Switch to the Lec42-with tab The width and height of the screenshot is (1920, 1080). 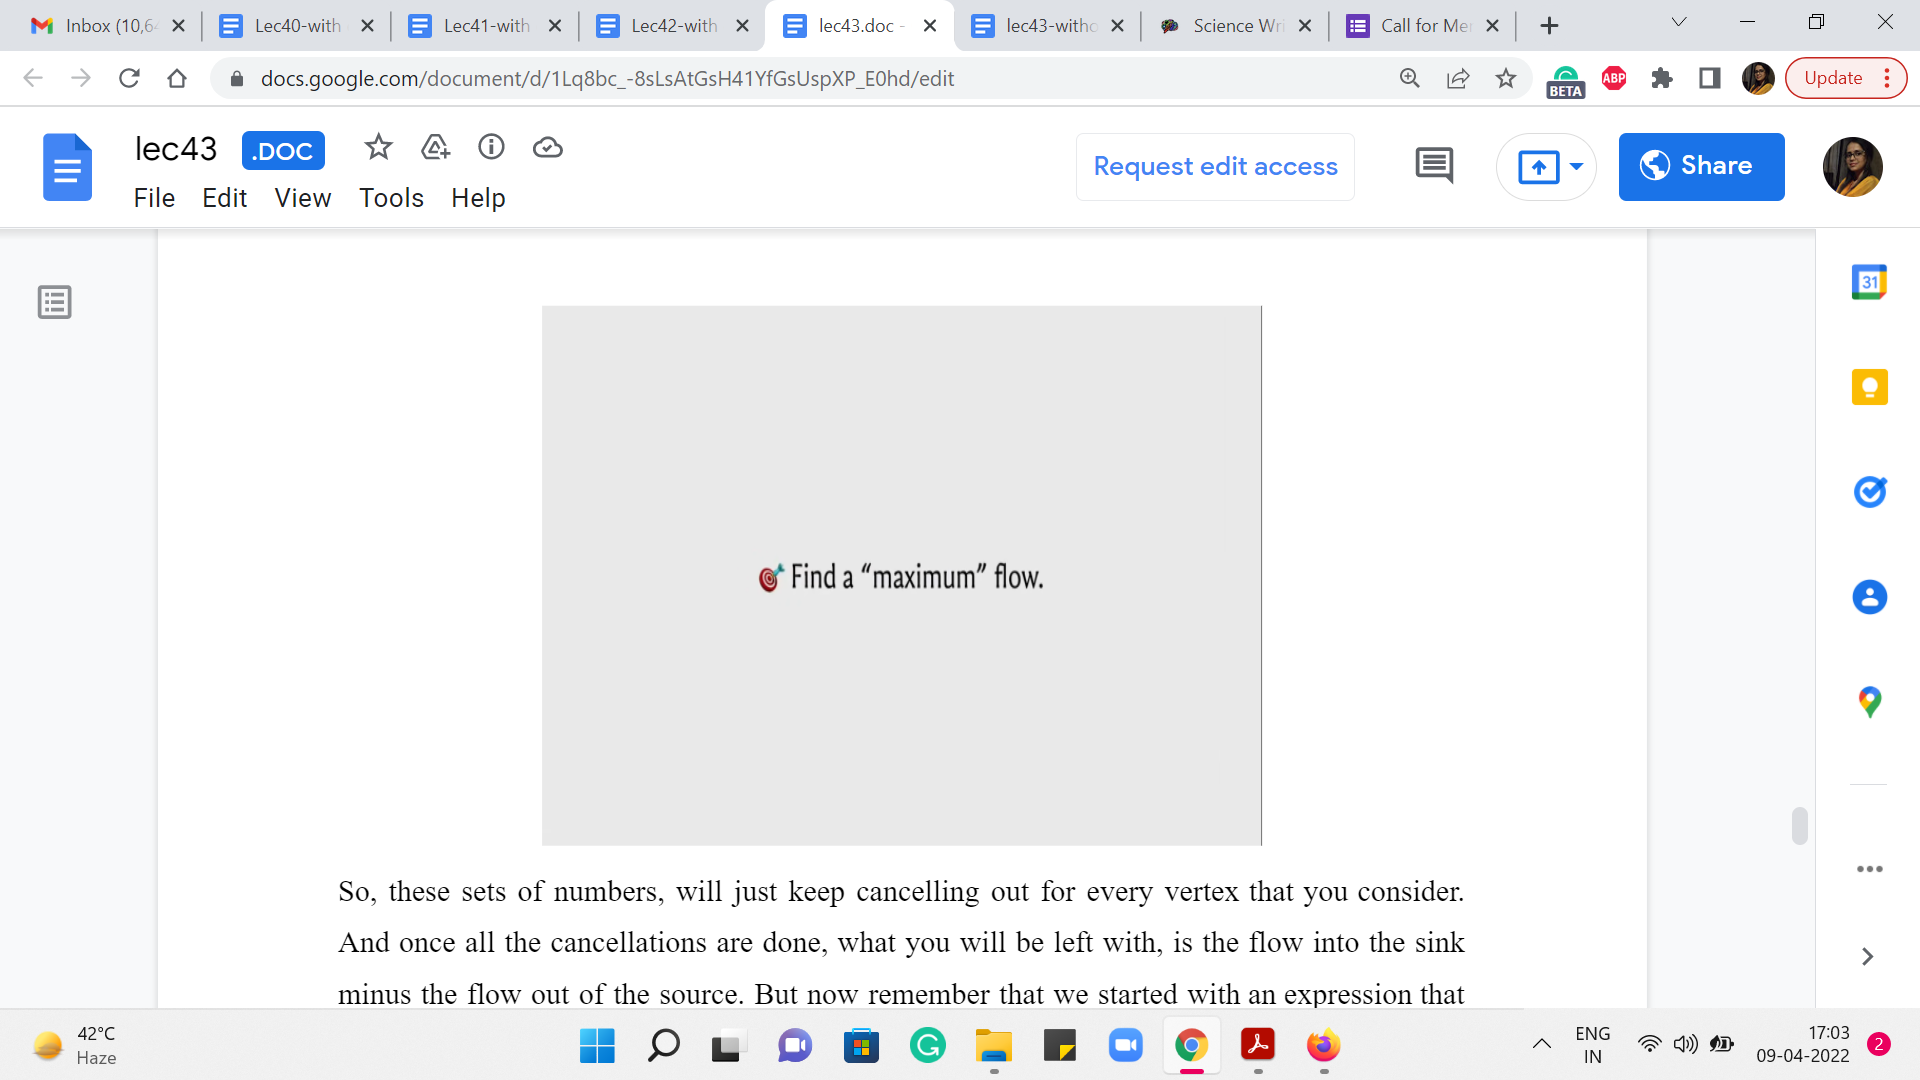click(673, 26)
